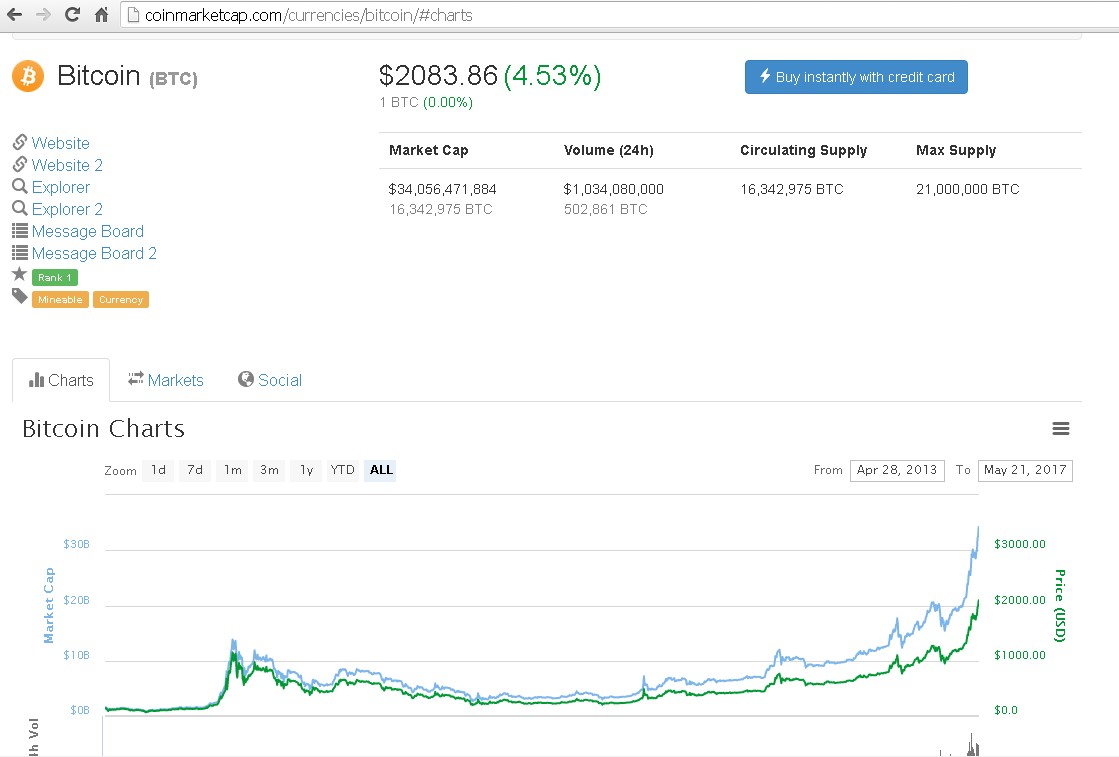
Task: Click the Market Cap axis label on chart
Action: point(49,605)
